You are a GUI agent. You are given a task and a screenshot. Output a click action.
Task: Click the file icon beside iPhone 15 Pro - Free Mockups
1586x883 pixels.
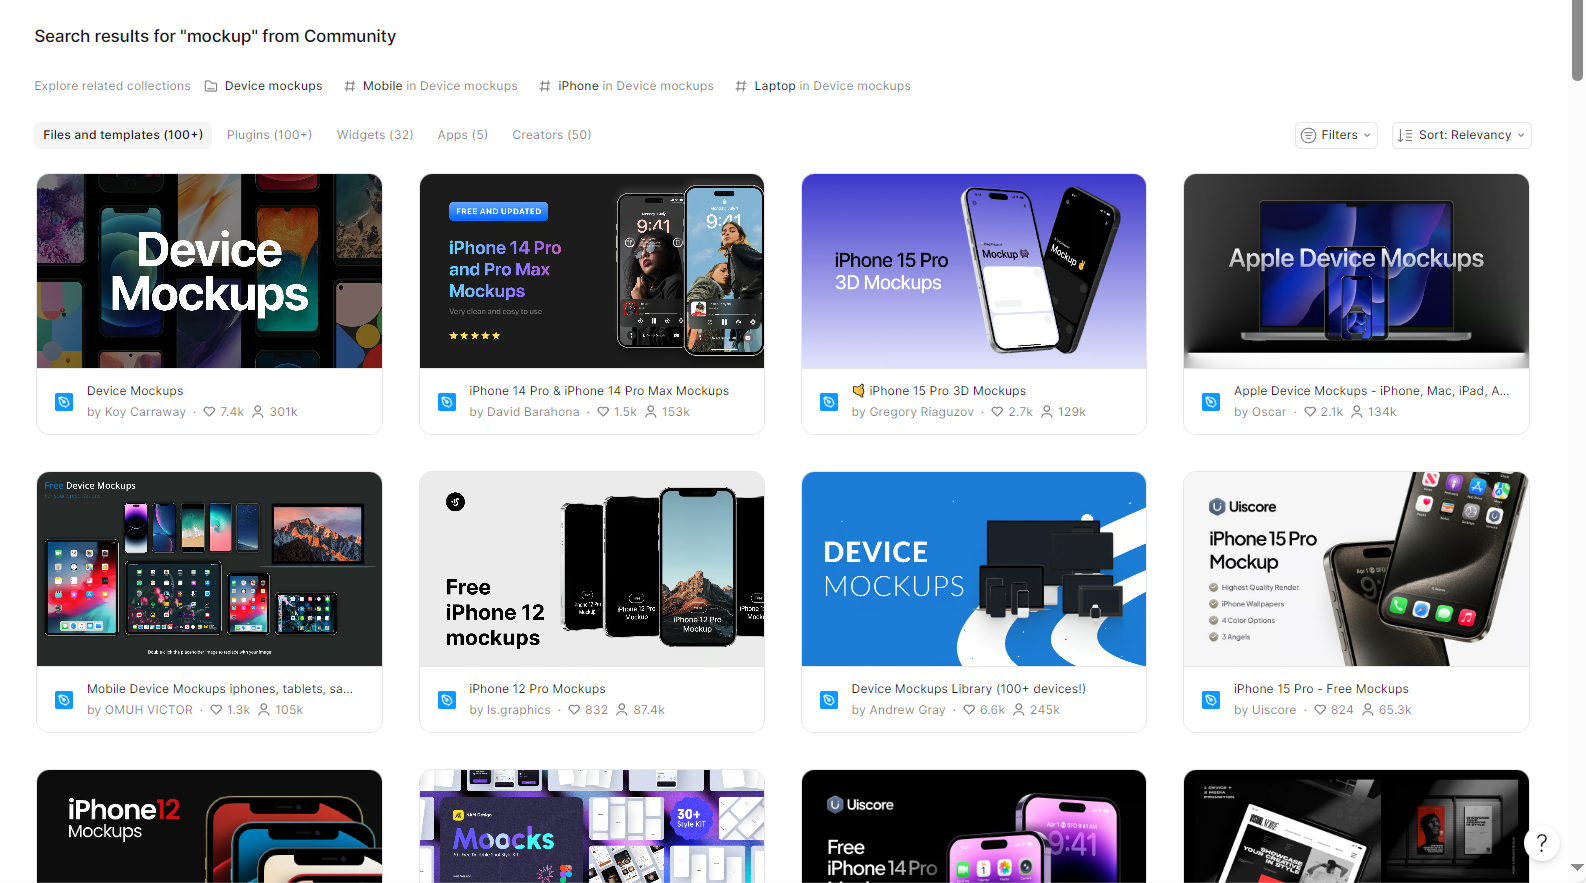pyautogui.click(x=1211, y=700)
